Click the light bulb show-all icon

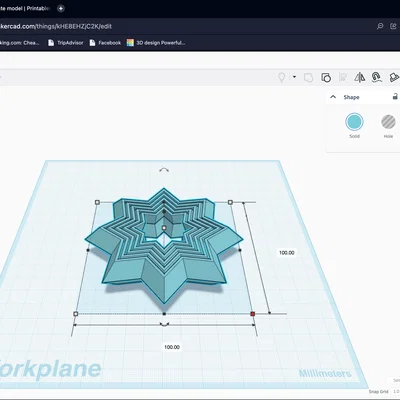(282, 77)
